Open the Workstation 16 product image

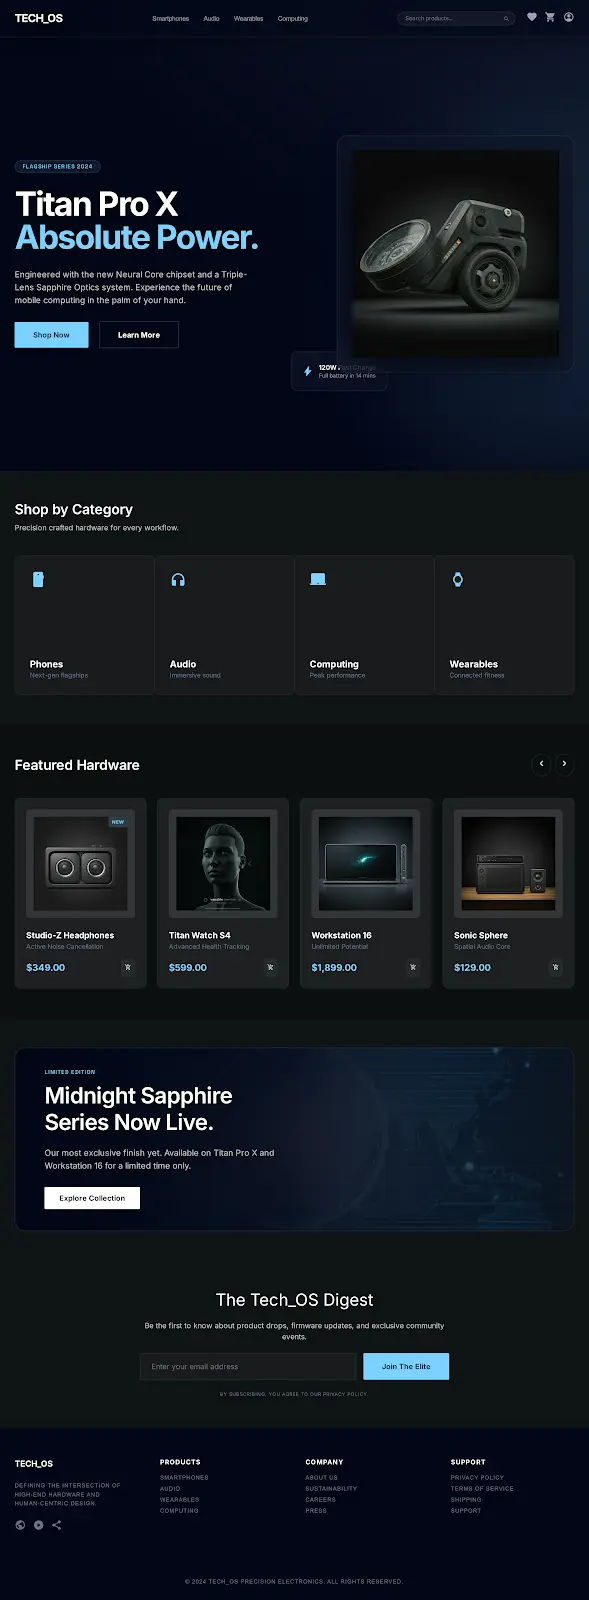tap(365, 863)
